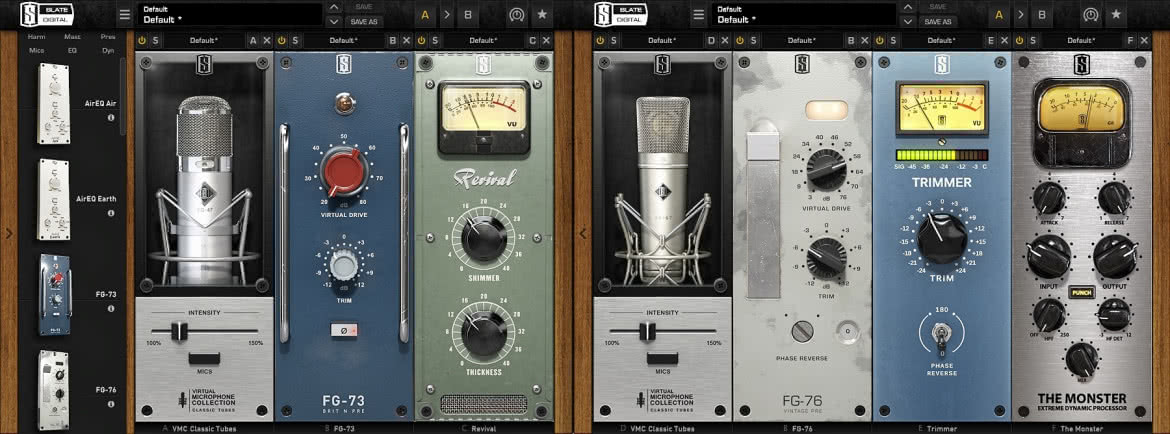This screenshot has width=1170, height=434.
Task: Remove the Revival module with slot C's X
Action: pos(546,41)
